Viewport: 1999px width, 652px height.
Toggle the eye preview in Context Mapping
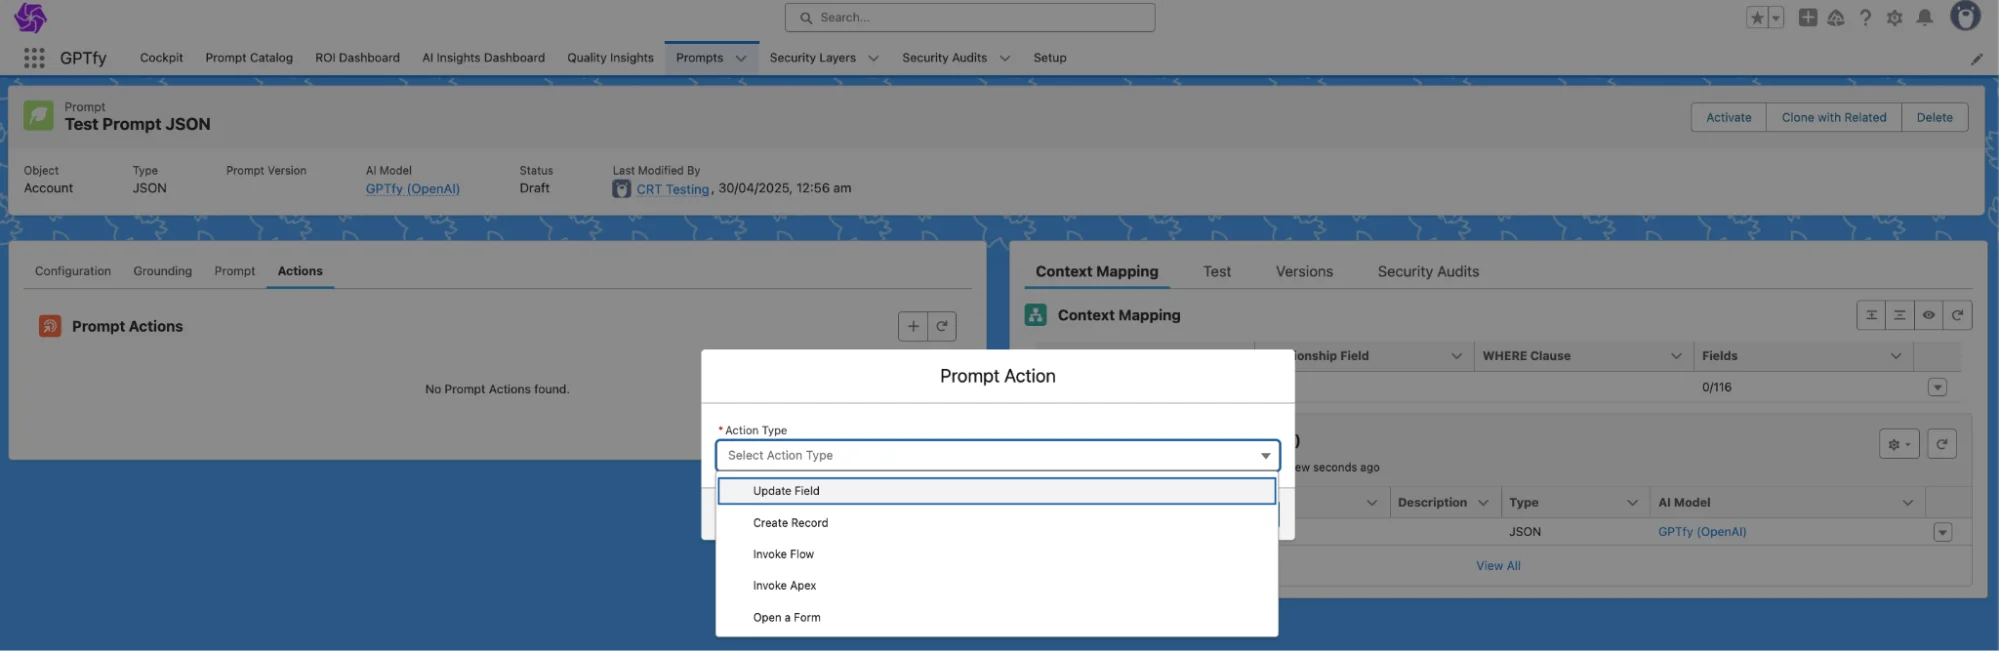1928,315
